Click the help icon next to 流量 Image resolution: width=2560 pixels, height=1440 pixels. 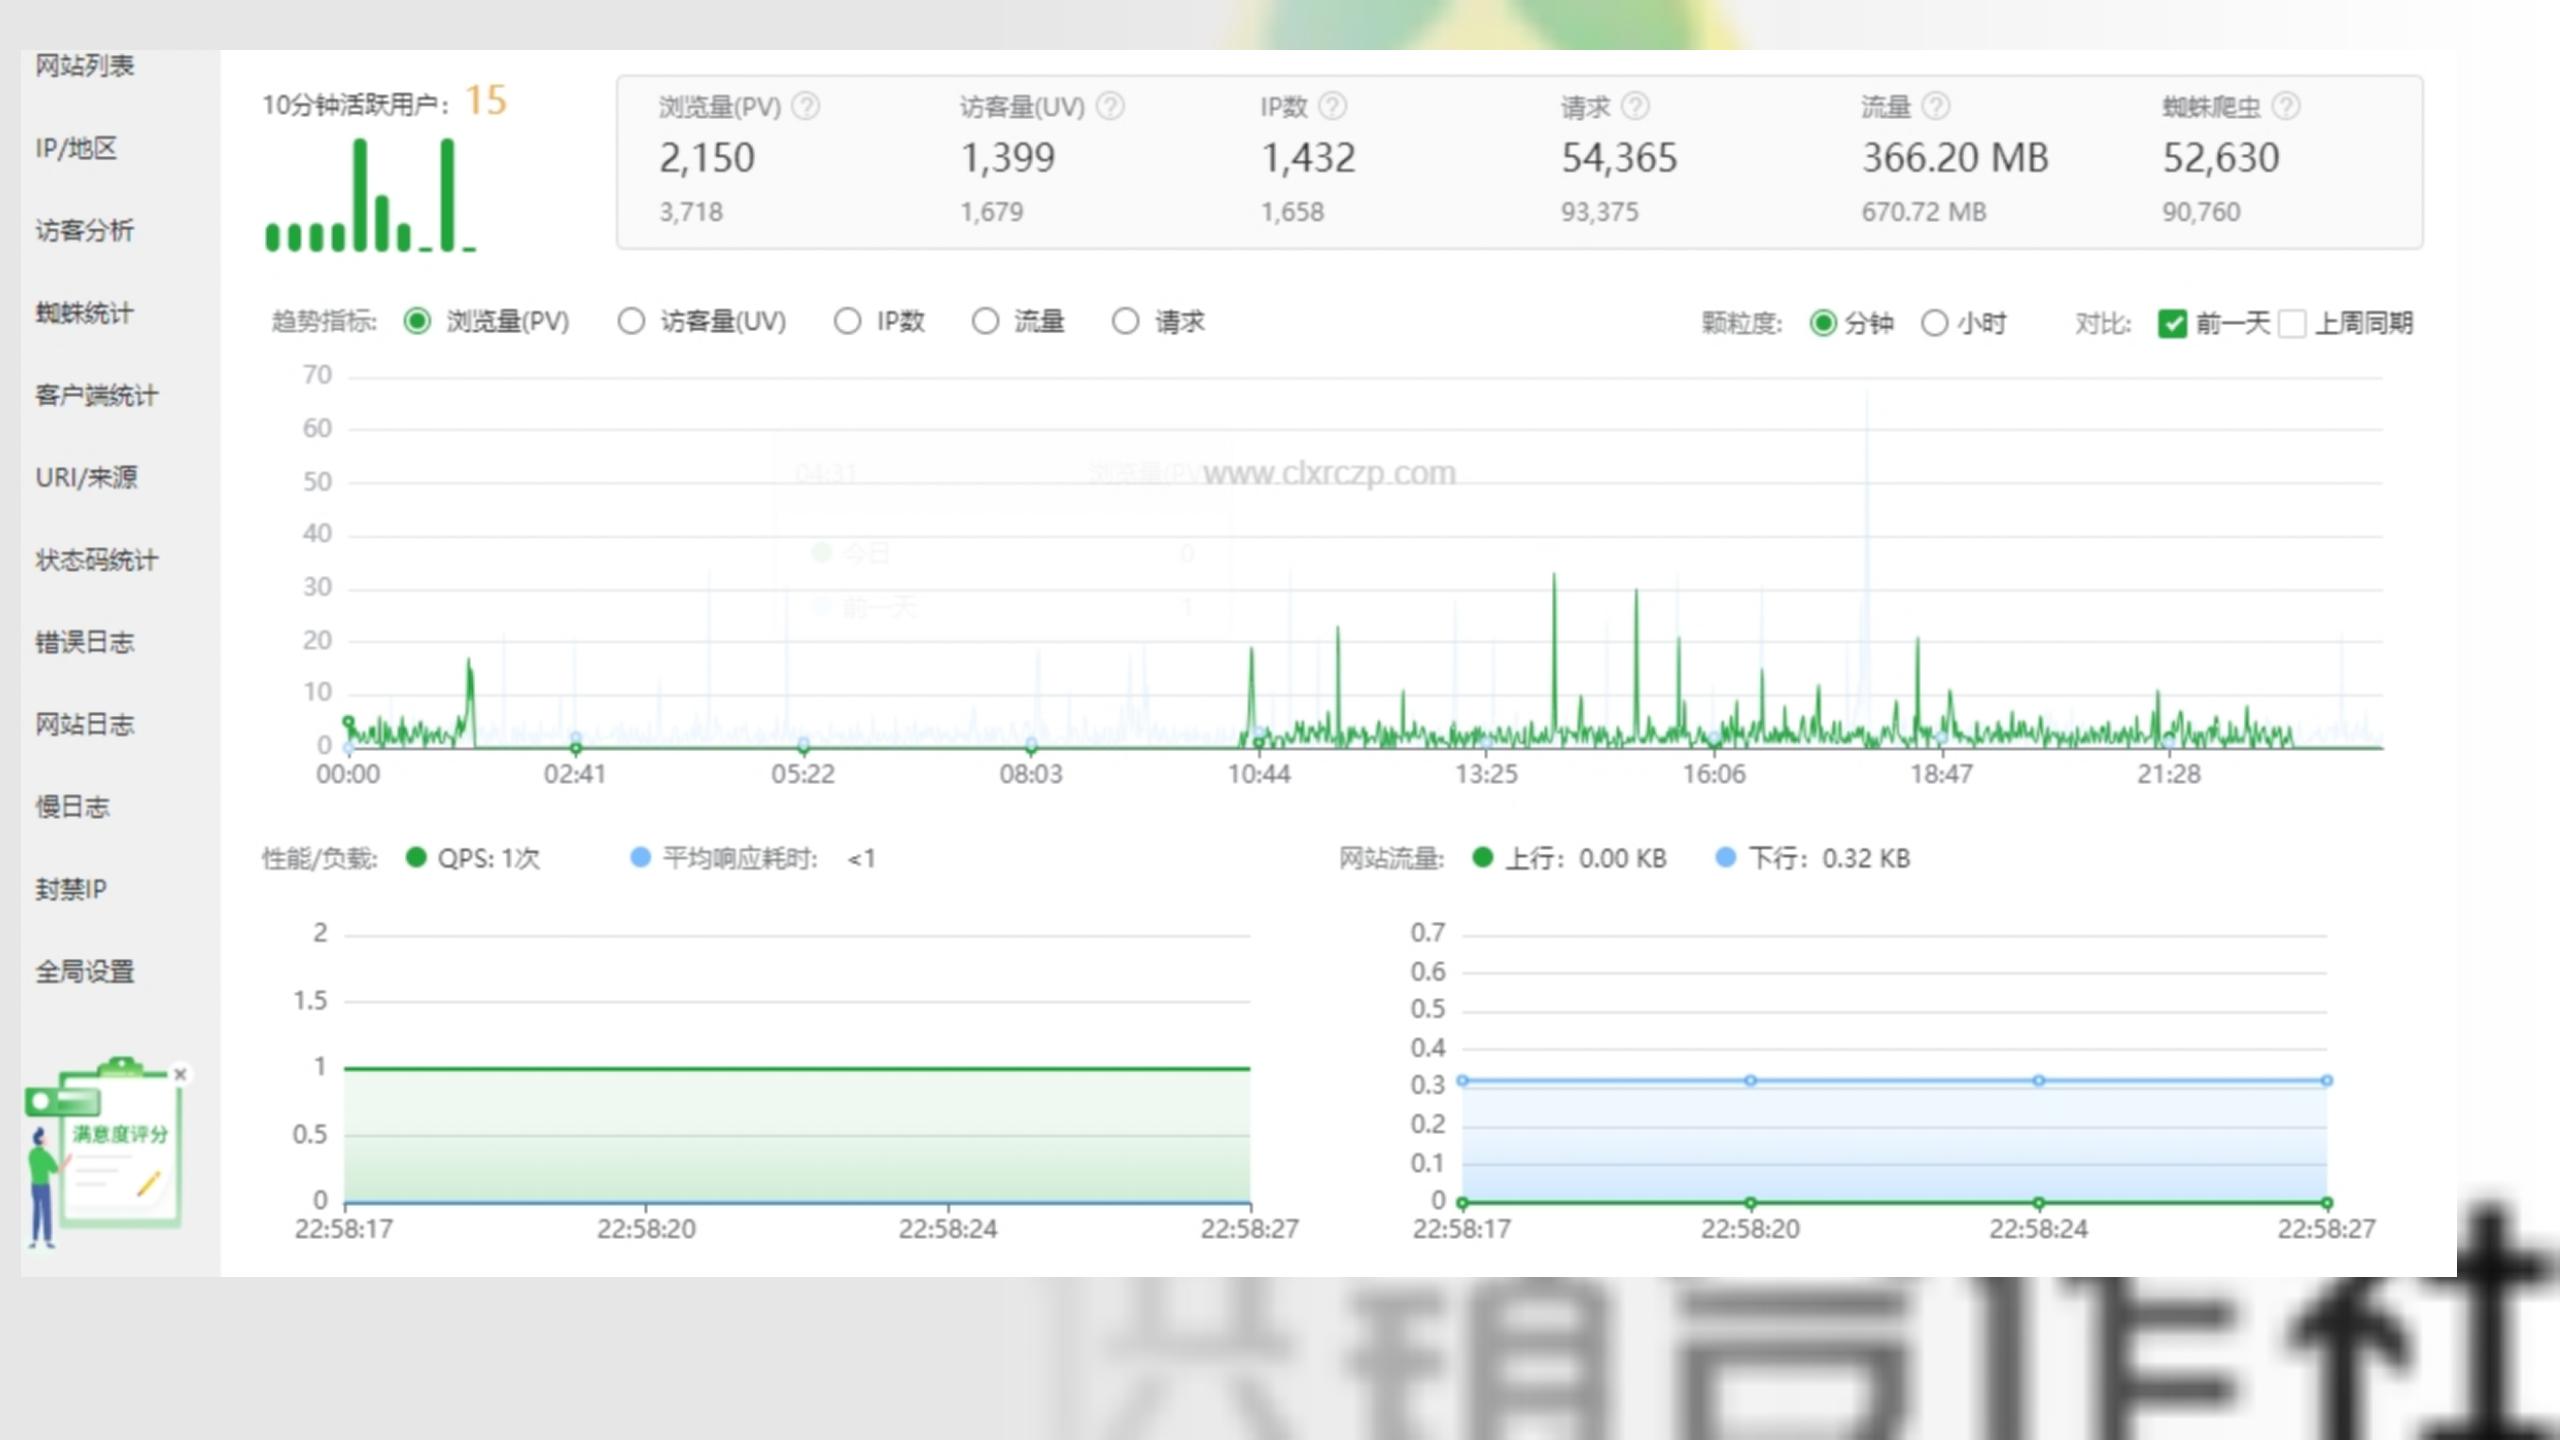click(x=1935, y=106)
